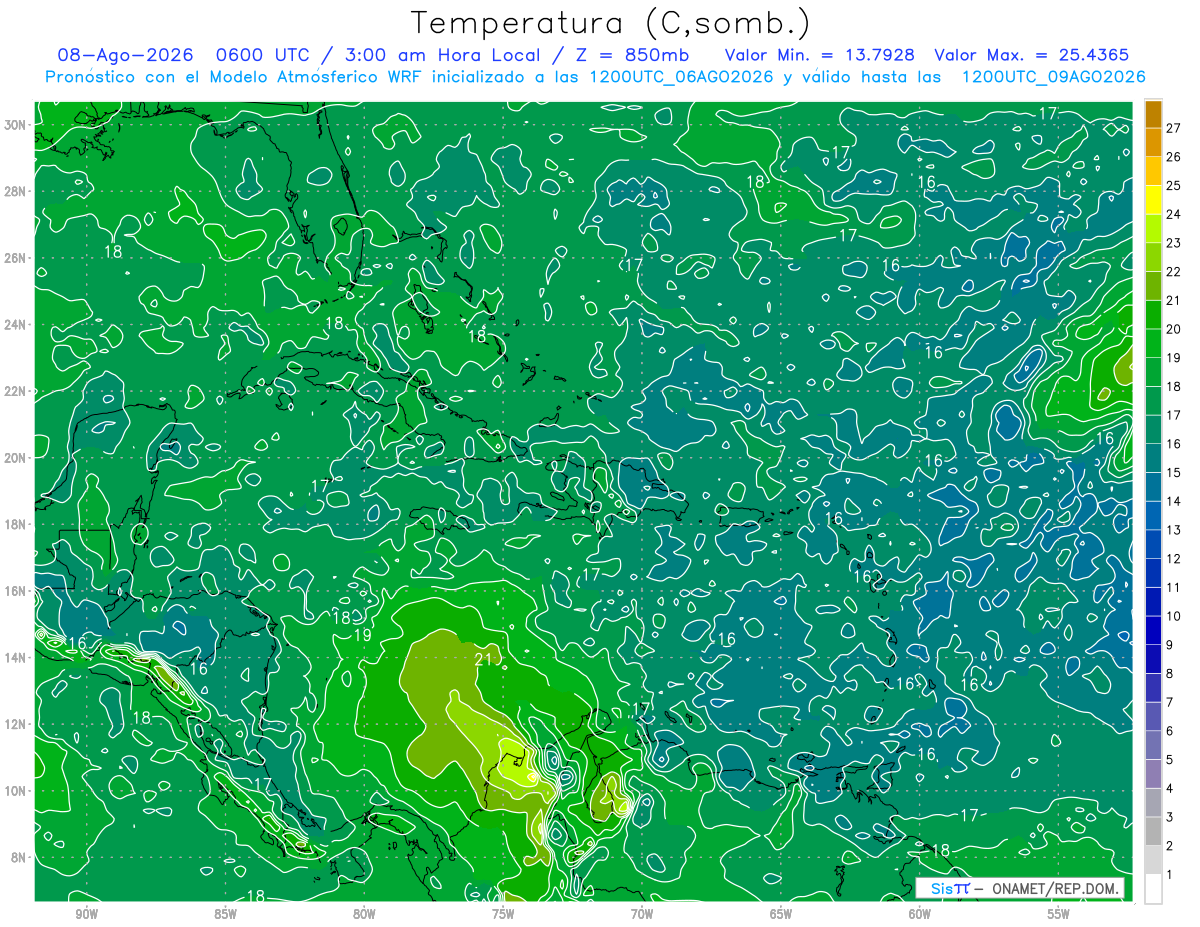
Task: Click the 55W longitude axis label
Action: 1059,914
